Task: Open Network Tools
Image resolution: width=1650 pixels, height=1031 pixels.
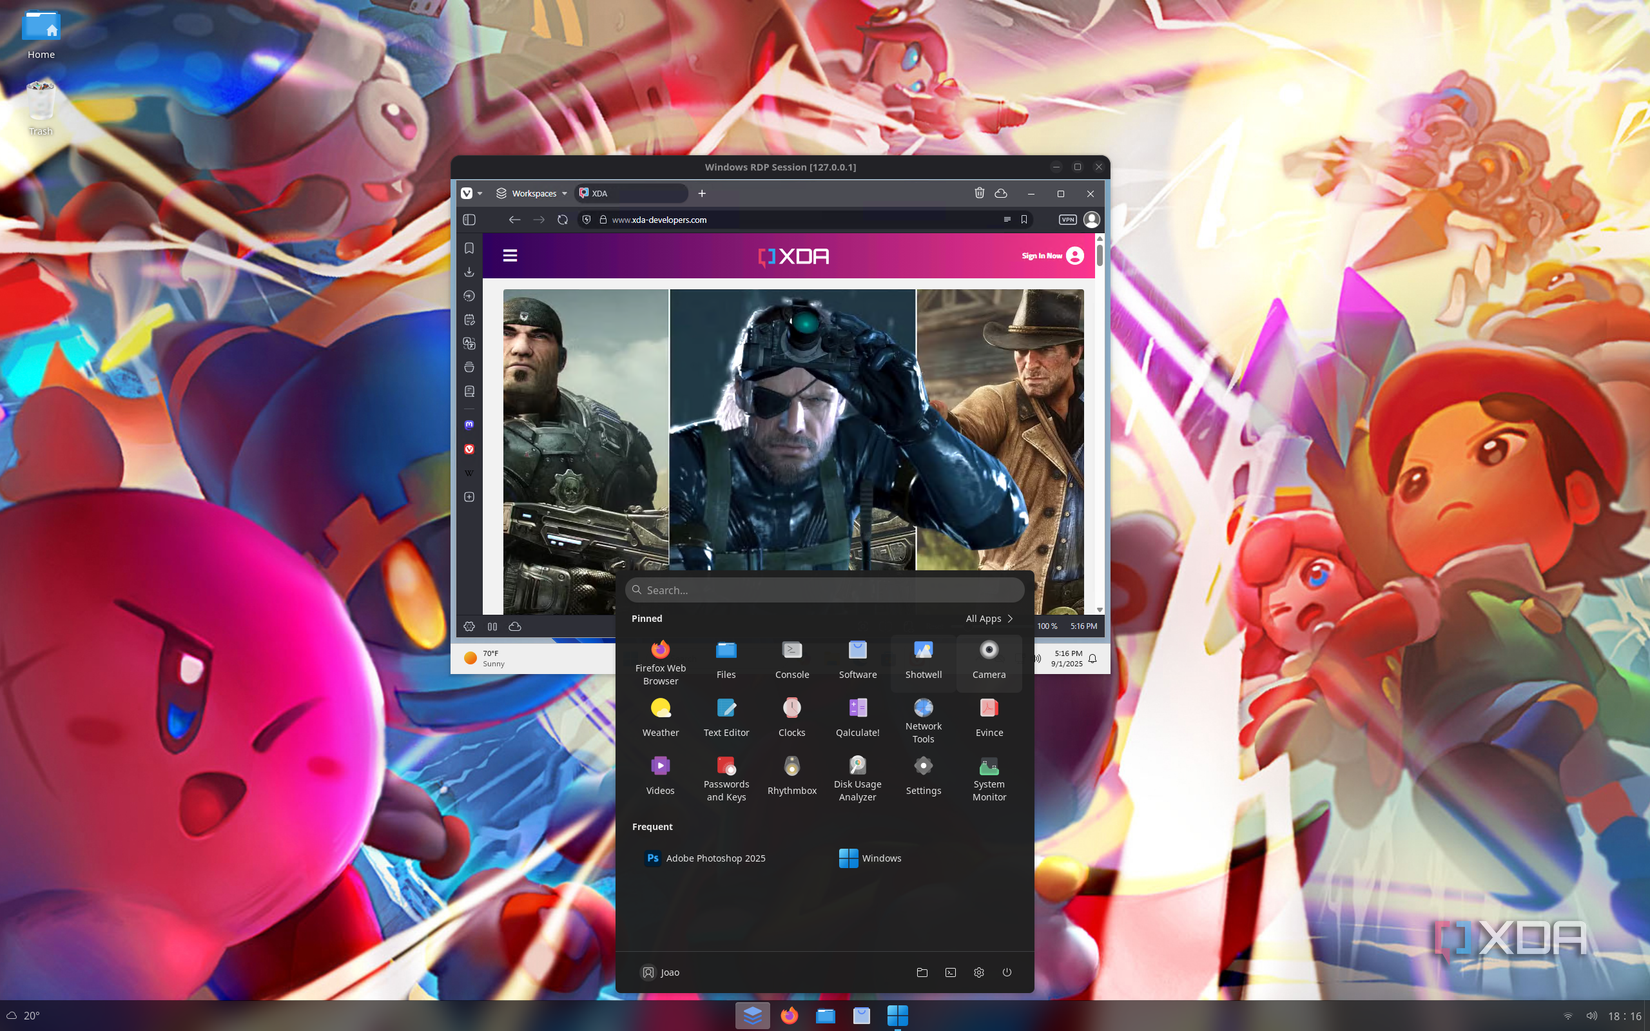Action: [923, 720]
